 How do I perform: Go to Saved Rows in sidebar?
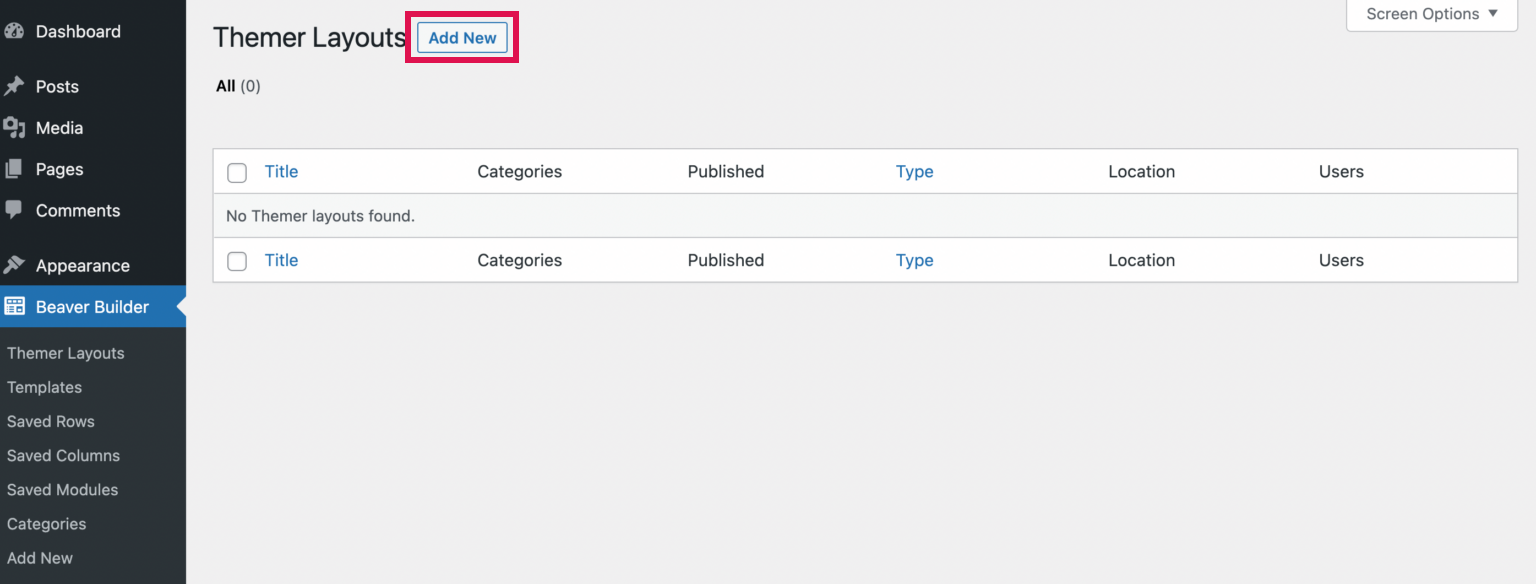click(x=51, y=421)
